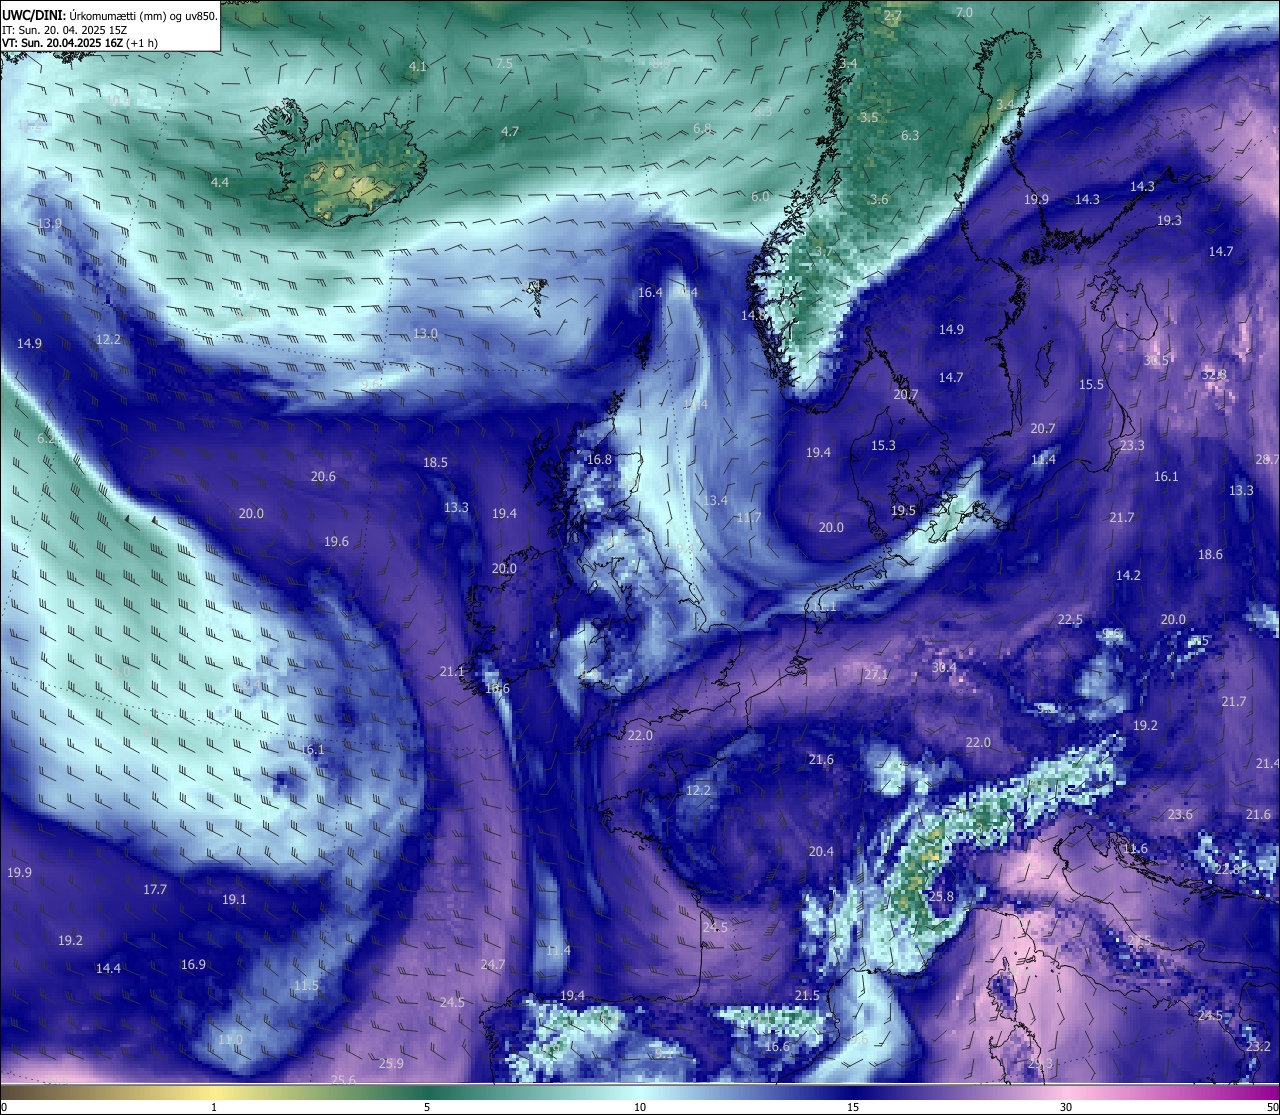Click the 18.6 value on the map
Viewport: 1280px width, 1115px height.
click(1210, 555)
